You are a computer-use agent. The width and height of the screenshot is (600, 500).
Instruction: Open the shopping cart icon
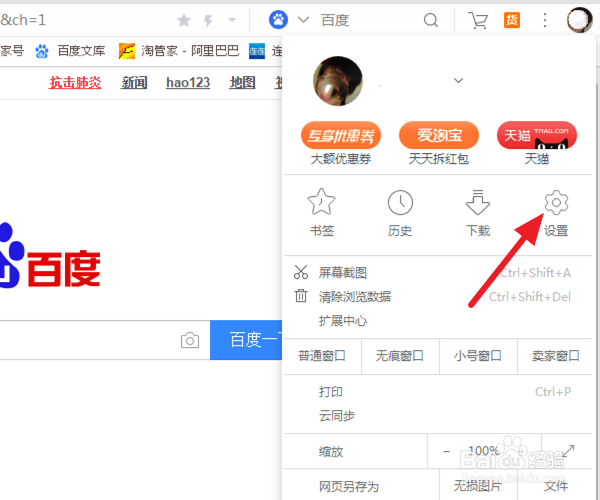(x=478, y=20)
